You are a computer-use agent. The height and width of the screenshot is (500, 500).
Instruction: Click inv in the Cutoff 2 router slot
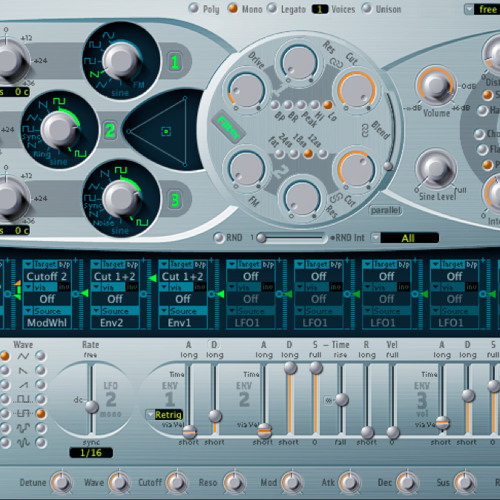64,287
